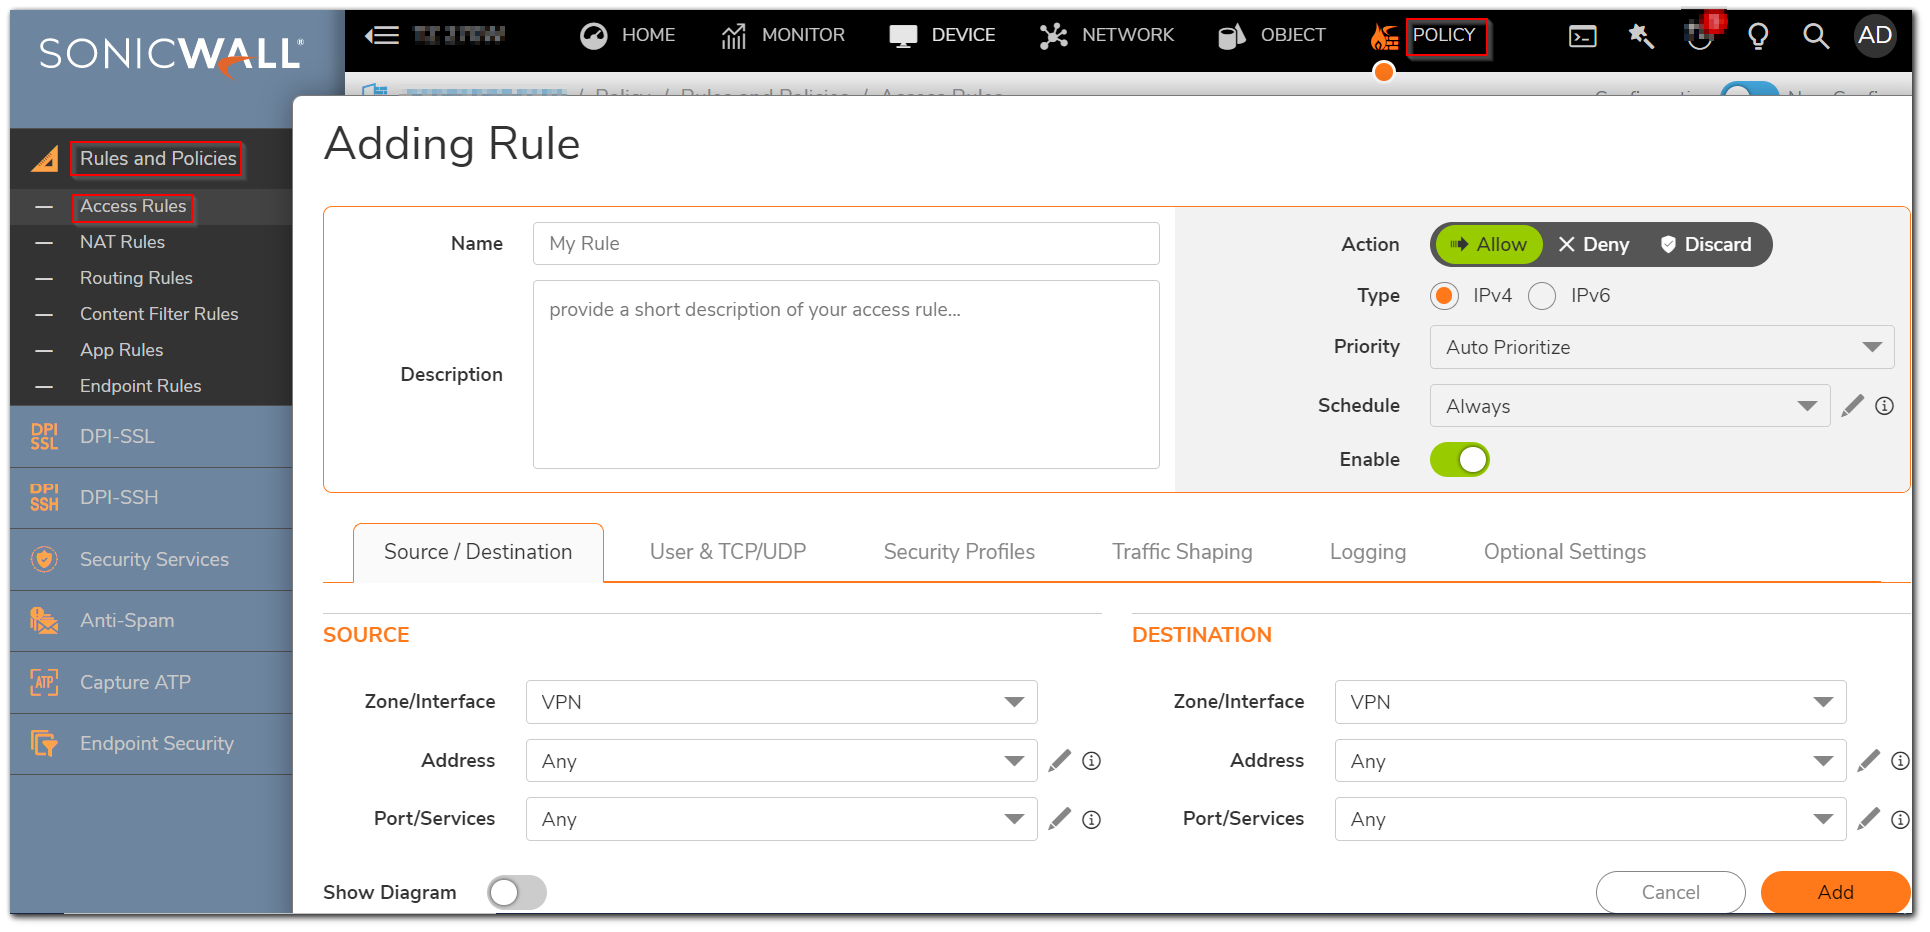Click the lightbulb tips icon
Viewport: 1930px width, 932px height.
[1758, 37]
